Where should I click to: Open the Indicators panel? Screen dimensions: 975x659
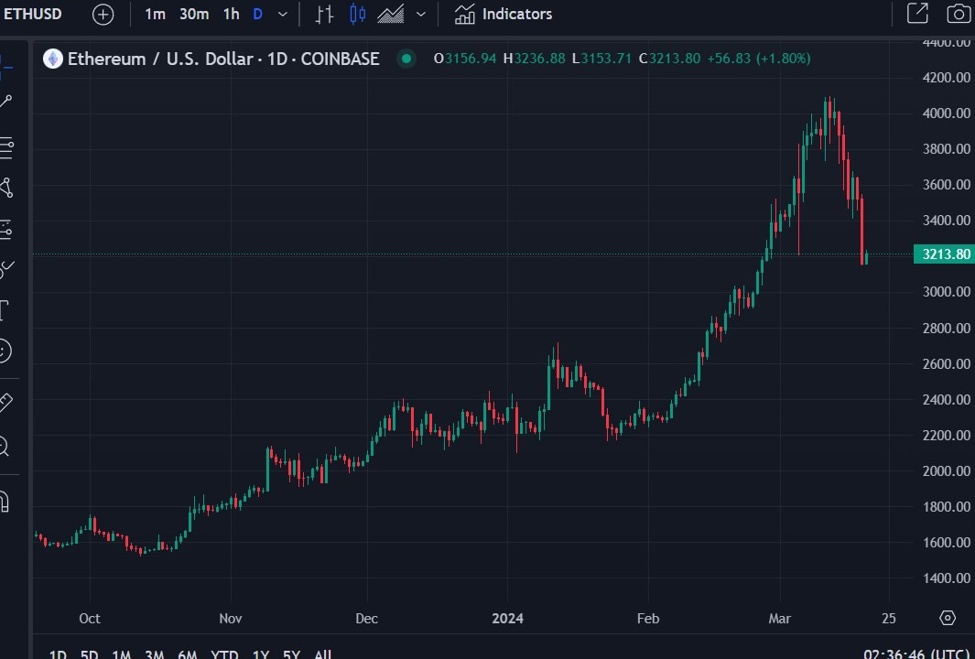[502, 14]
